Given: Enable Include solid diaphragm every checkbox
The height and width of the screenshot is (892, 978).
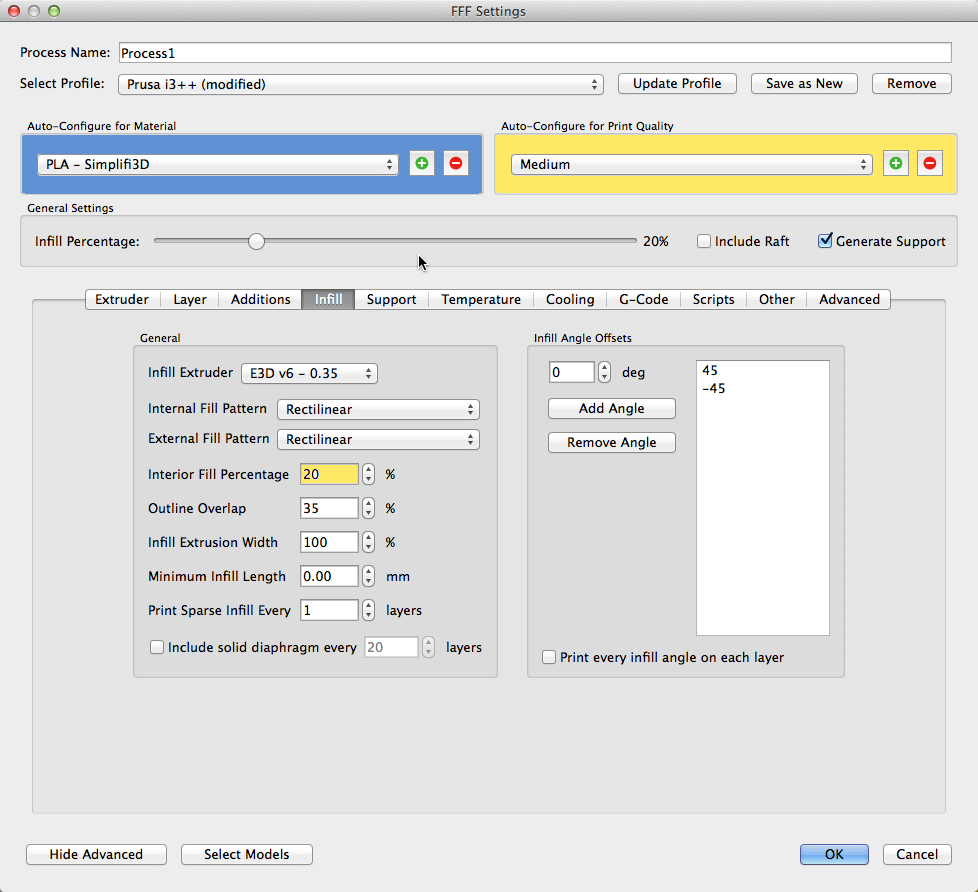Looking at the screenshot, I should pyautogui.click(x=157, y=647).
